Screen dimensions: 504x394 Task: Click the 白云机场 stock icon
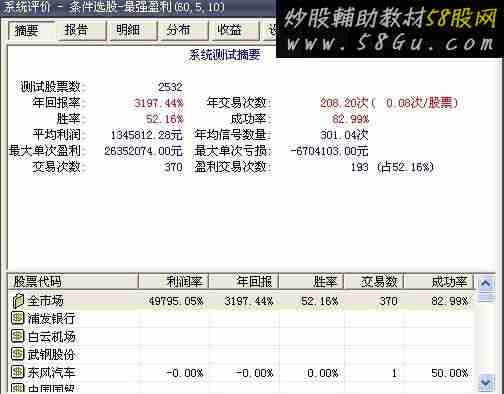tap(18, 336)
